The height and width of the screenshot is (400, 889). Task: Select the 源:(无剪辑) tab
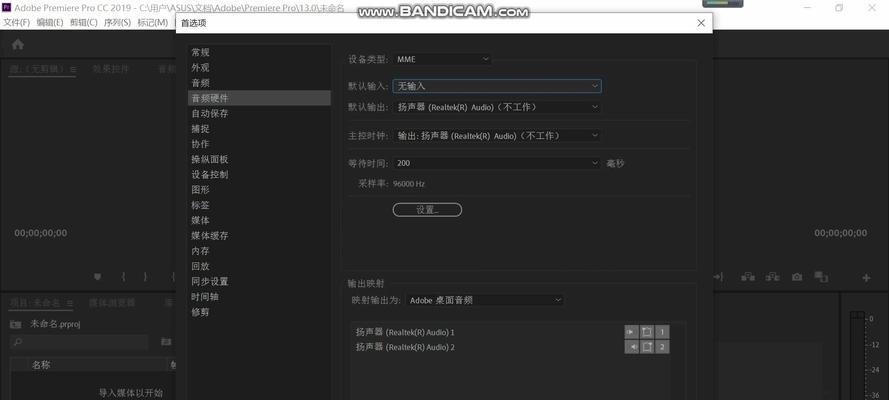[x=39, y=69]
